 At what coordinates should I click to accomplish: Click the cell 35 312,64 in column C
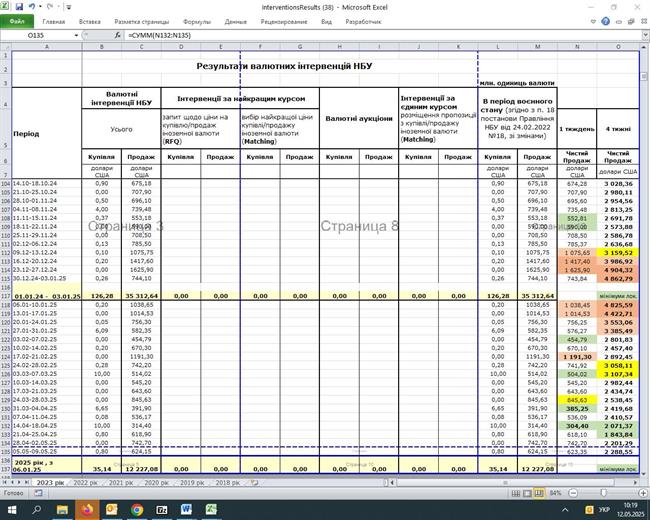[x=141, y=296]
